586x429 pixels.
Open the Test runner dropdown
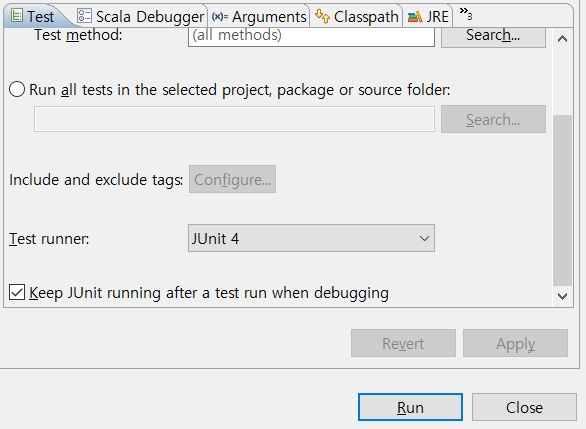(311, 238)
